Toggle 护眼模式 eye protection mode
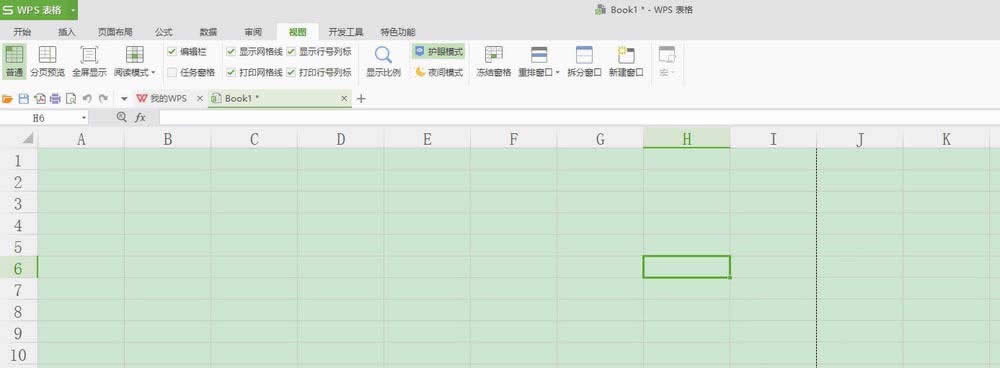Screen dimensions: 1000x368 [x=438, y=52]
